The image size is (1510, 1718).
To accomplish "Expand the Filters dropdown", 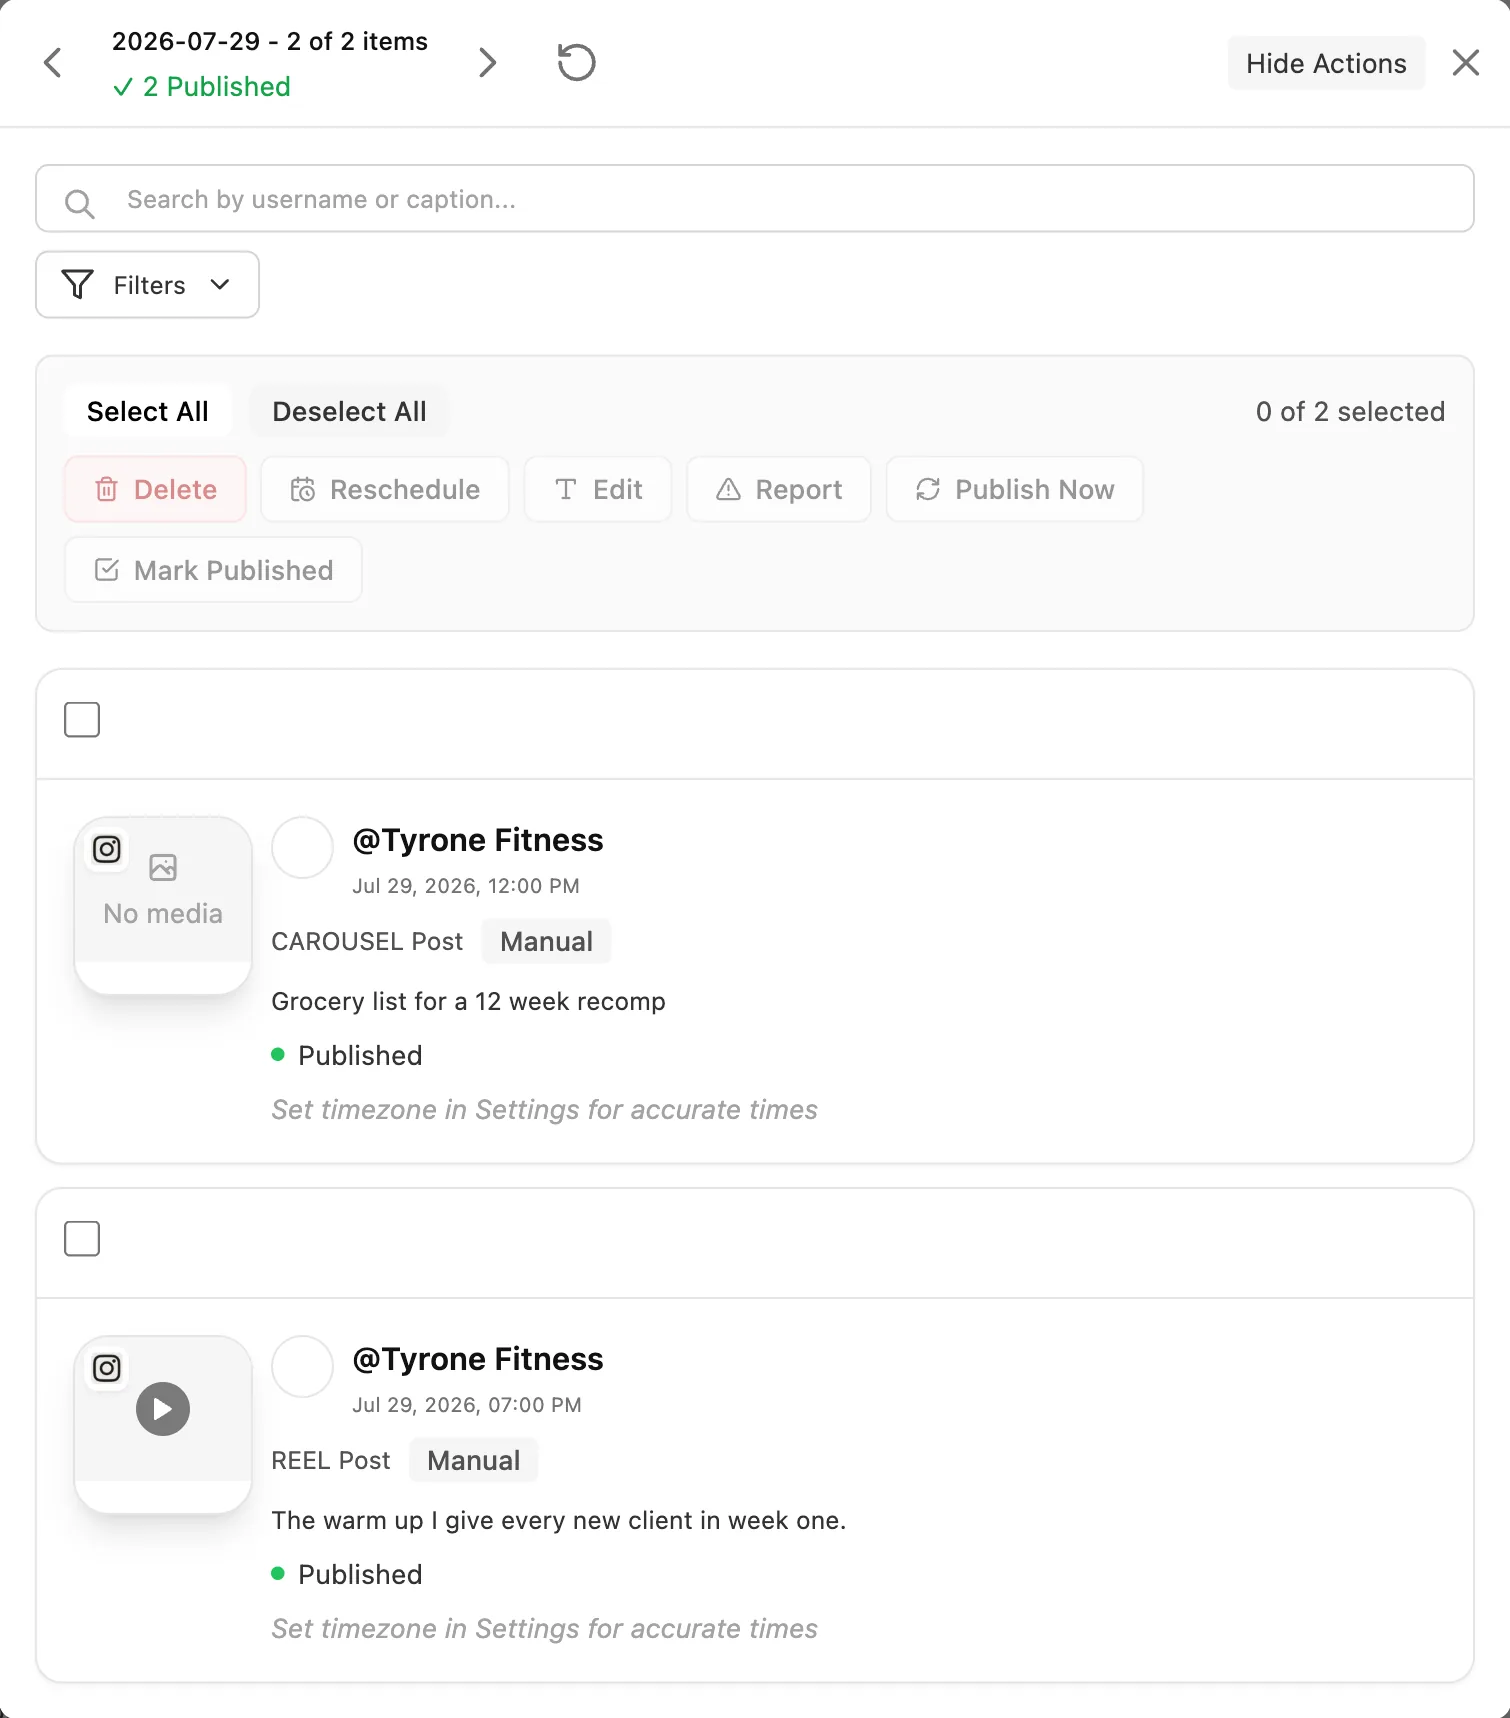I will pos(148,285).
